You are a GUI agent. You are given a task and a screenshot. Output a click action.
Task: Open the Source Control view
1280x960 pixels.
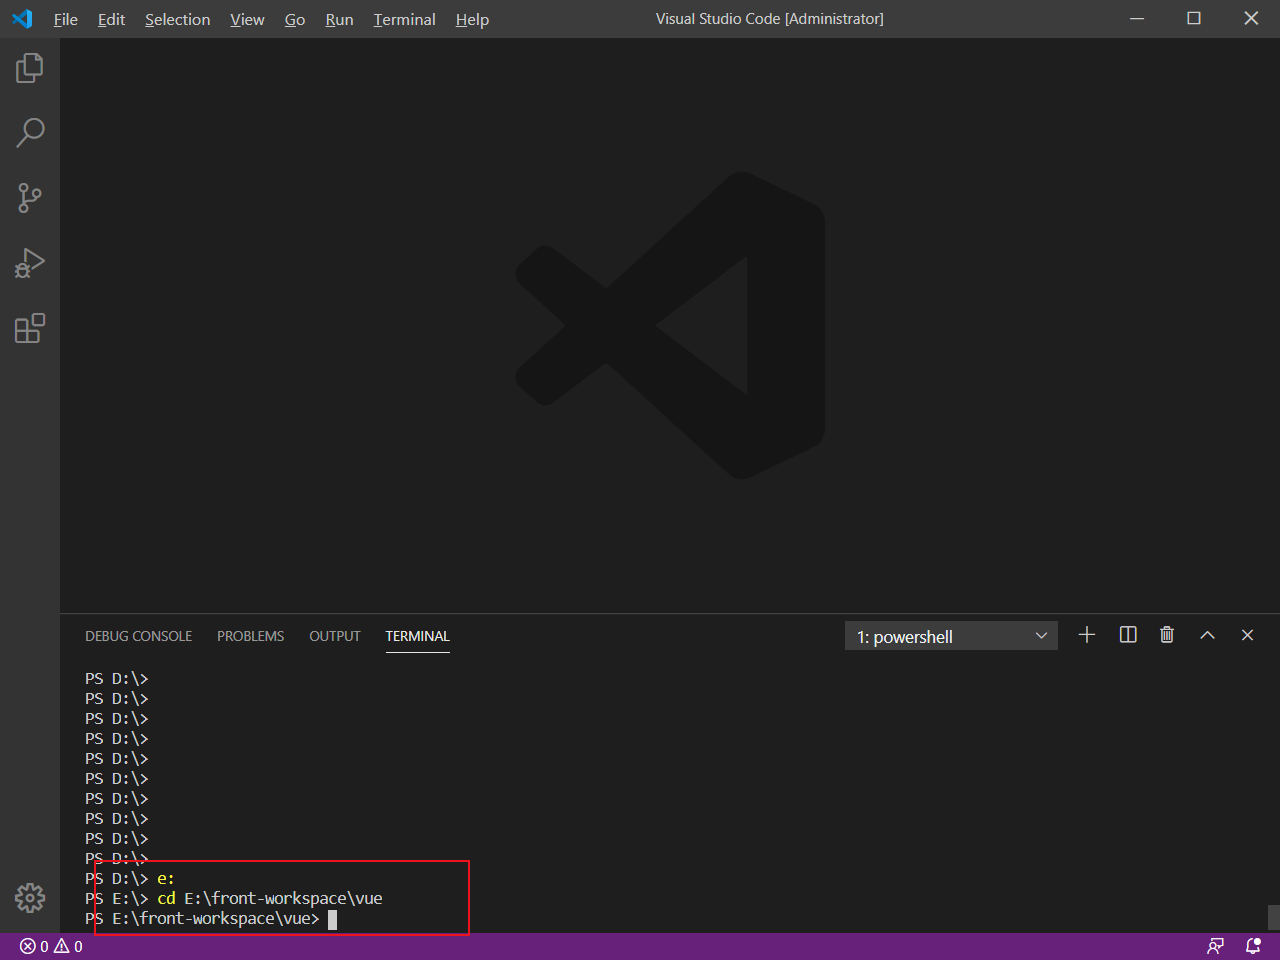(30, 198)
